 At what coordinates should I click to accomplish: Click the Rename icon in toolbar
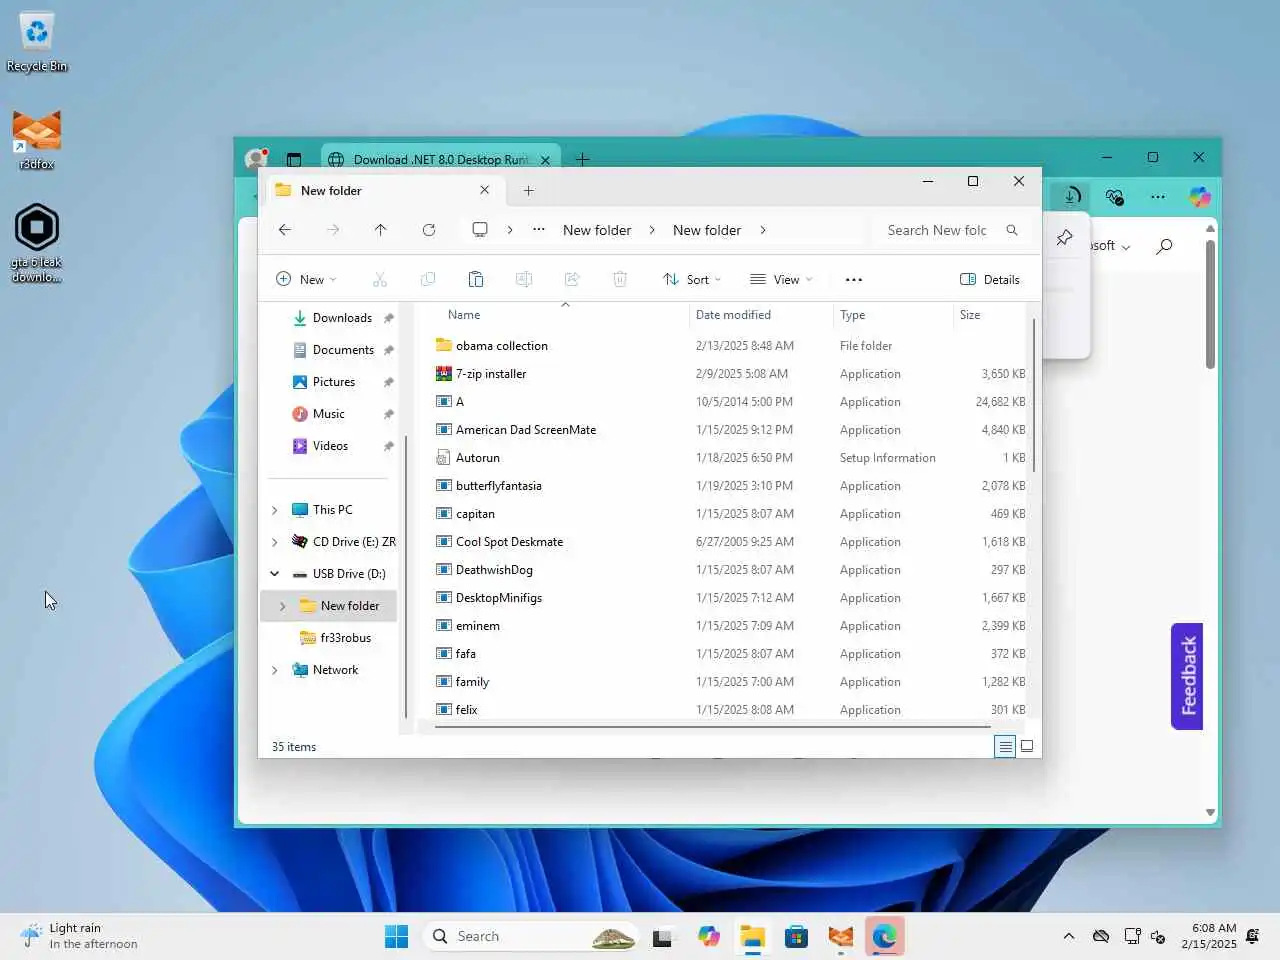click(524, 279)
